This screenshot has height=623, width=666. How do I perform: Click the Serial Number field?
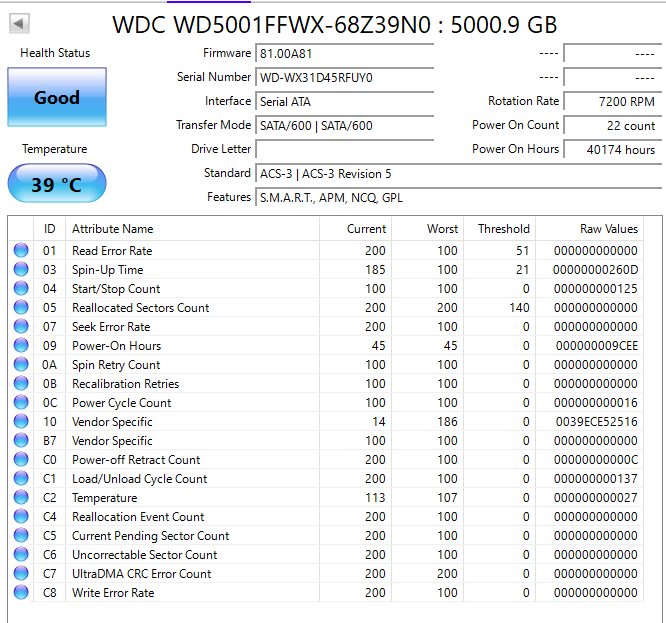344,77
